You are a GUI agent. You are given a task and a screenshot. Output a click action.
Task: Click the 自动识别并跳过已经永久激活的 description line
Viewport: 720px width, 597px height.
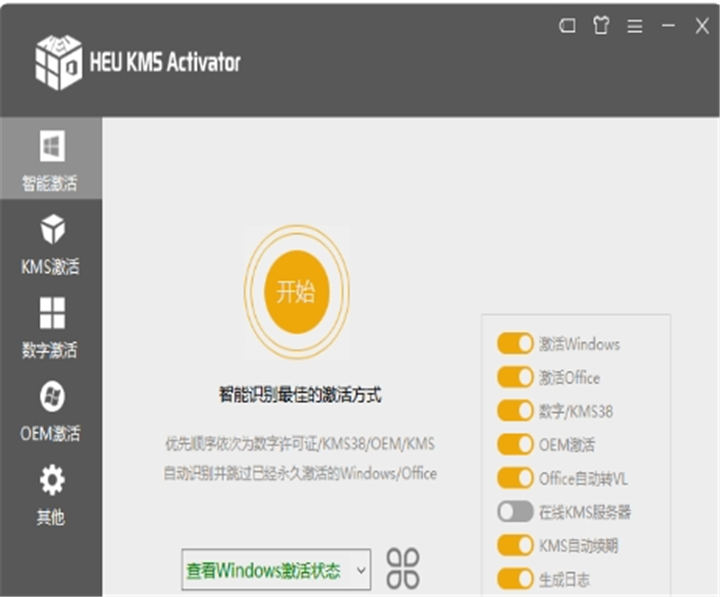(x=300, y=473)
